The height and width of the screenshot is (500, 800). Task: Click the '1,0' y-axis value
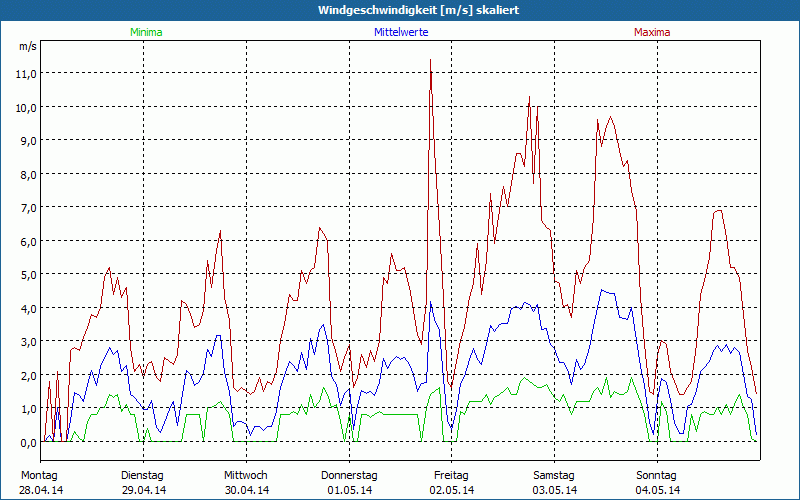pyautogui.click(x=28, y=409)
